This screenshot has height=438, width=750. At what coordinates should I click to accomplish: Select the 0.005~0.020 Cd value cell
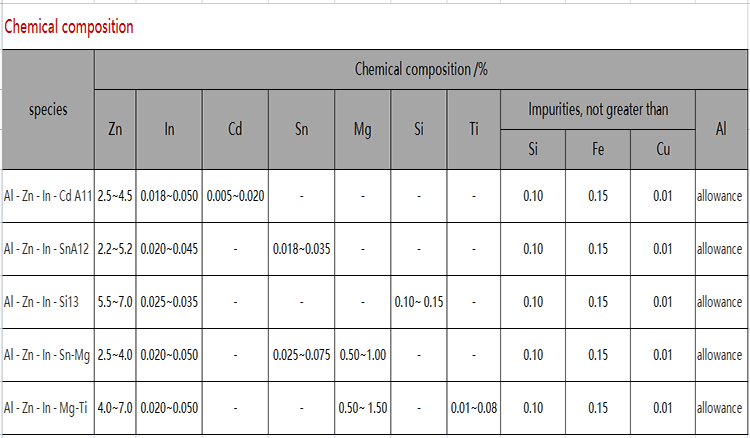235,196
